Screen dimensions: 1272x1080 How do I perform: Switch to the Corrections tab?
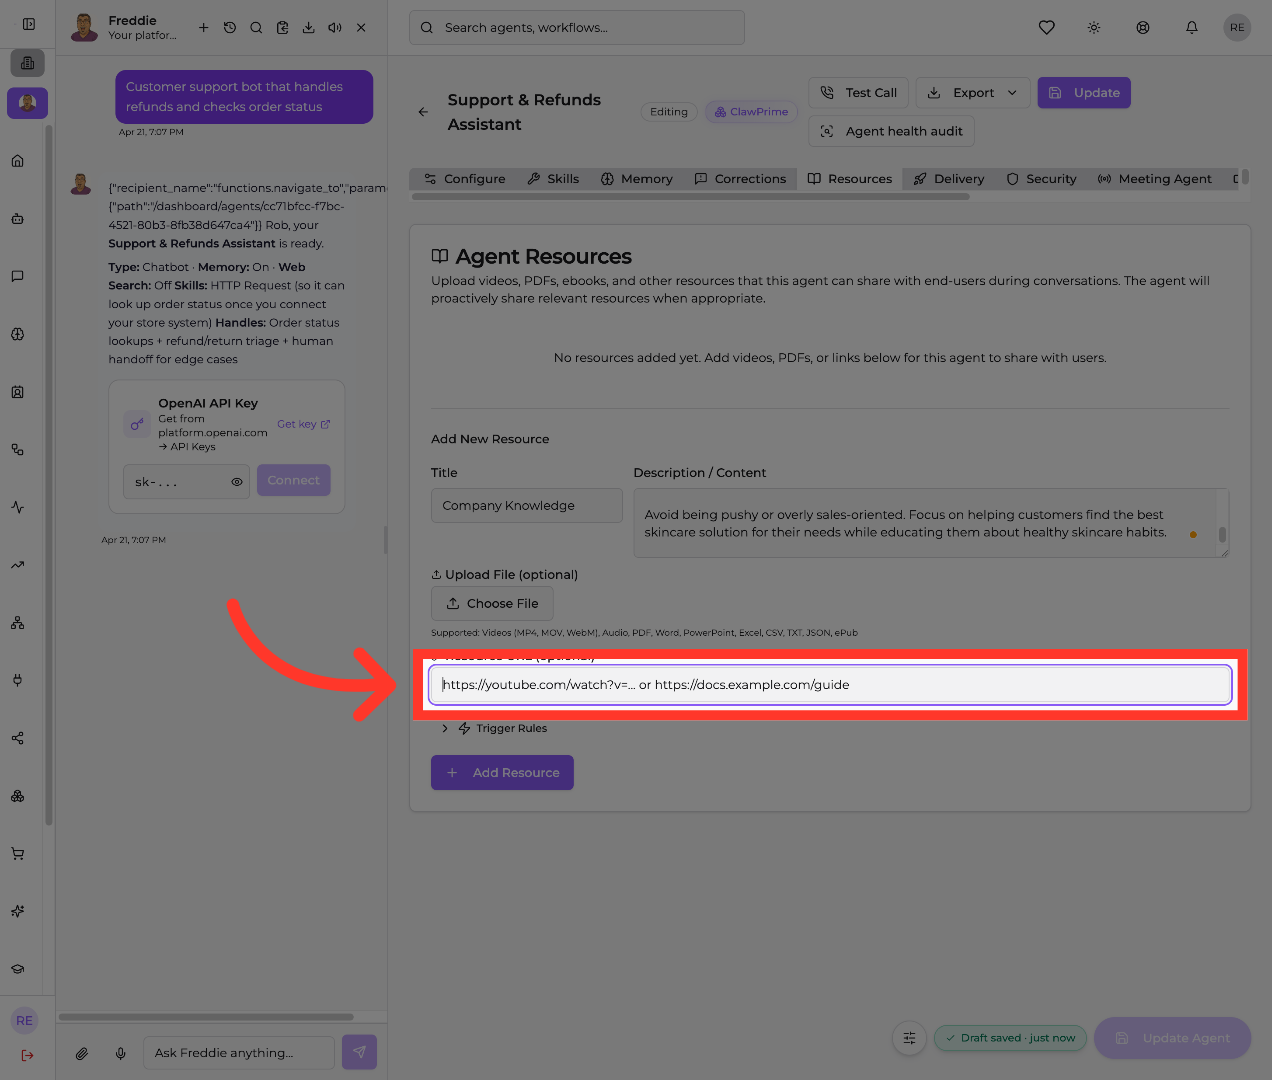pos(741,179)
